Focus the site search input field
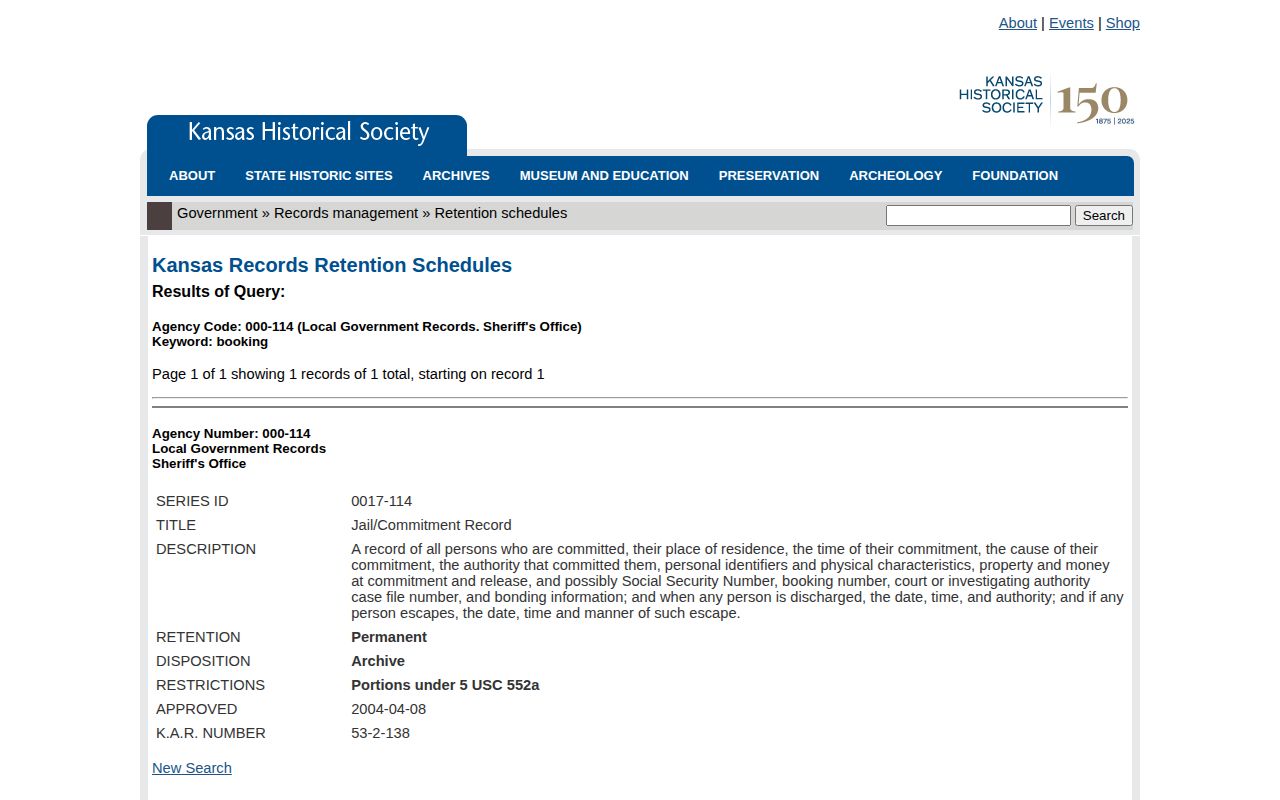 (978, 215)
